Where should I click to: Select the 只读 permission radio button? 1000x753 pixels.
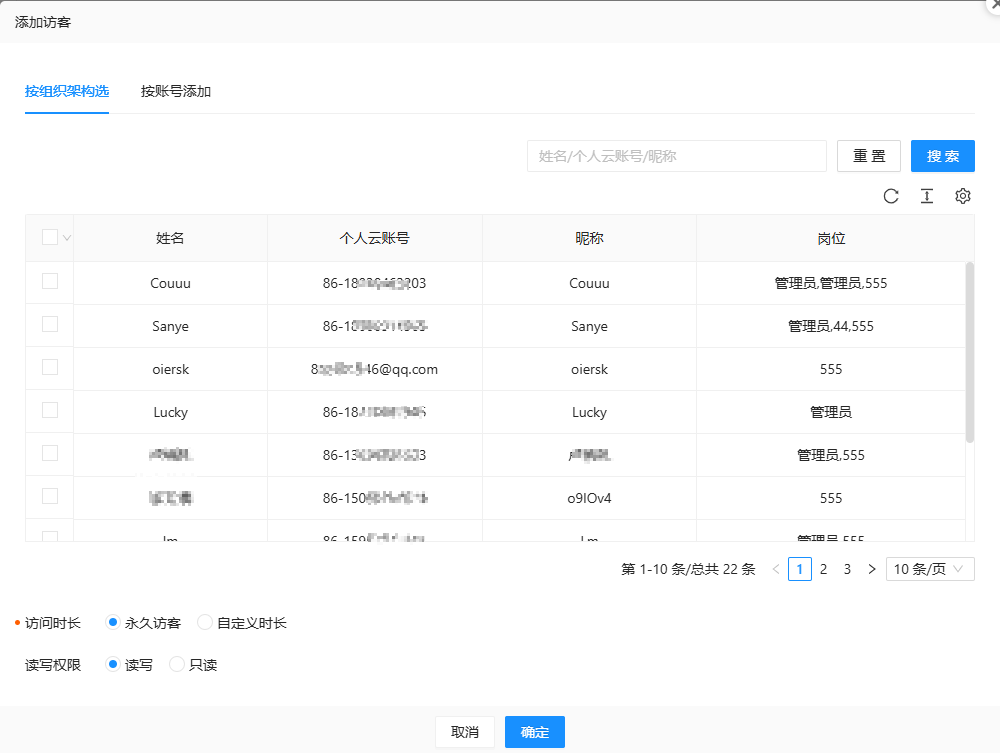pyautogui.click(x=177, y=665)
